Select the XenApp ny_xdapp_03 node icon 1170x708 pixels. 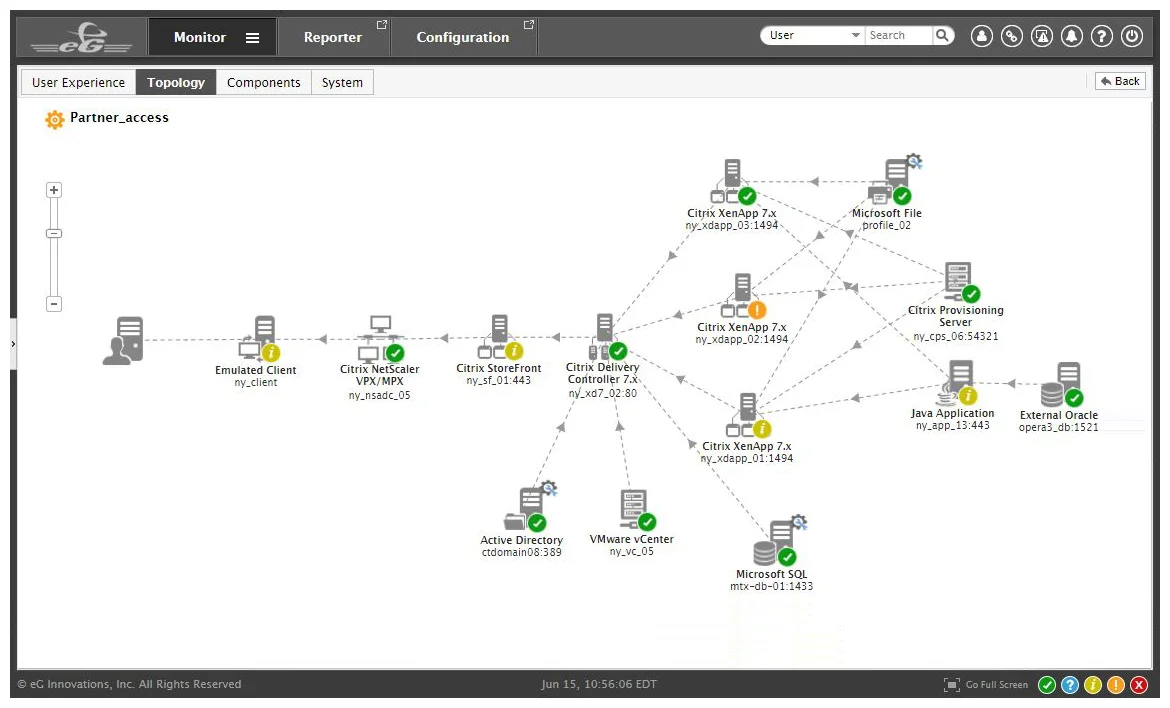click(x=733, y=182)
